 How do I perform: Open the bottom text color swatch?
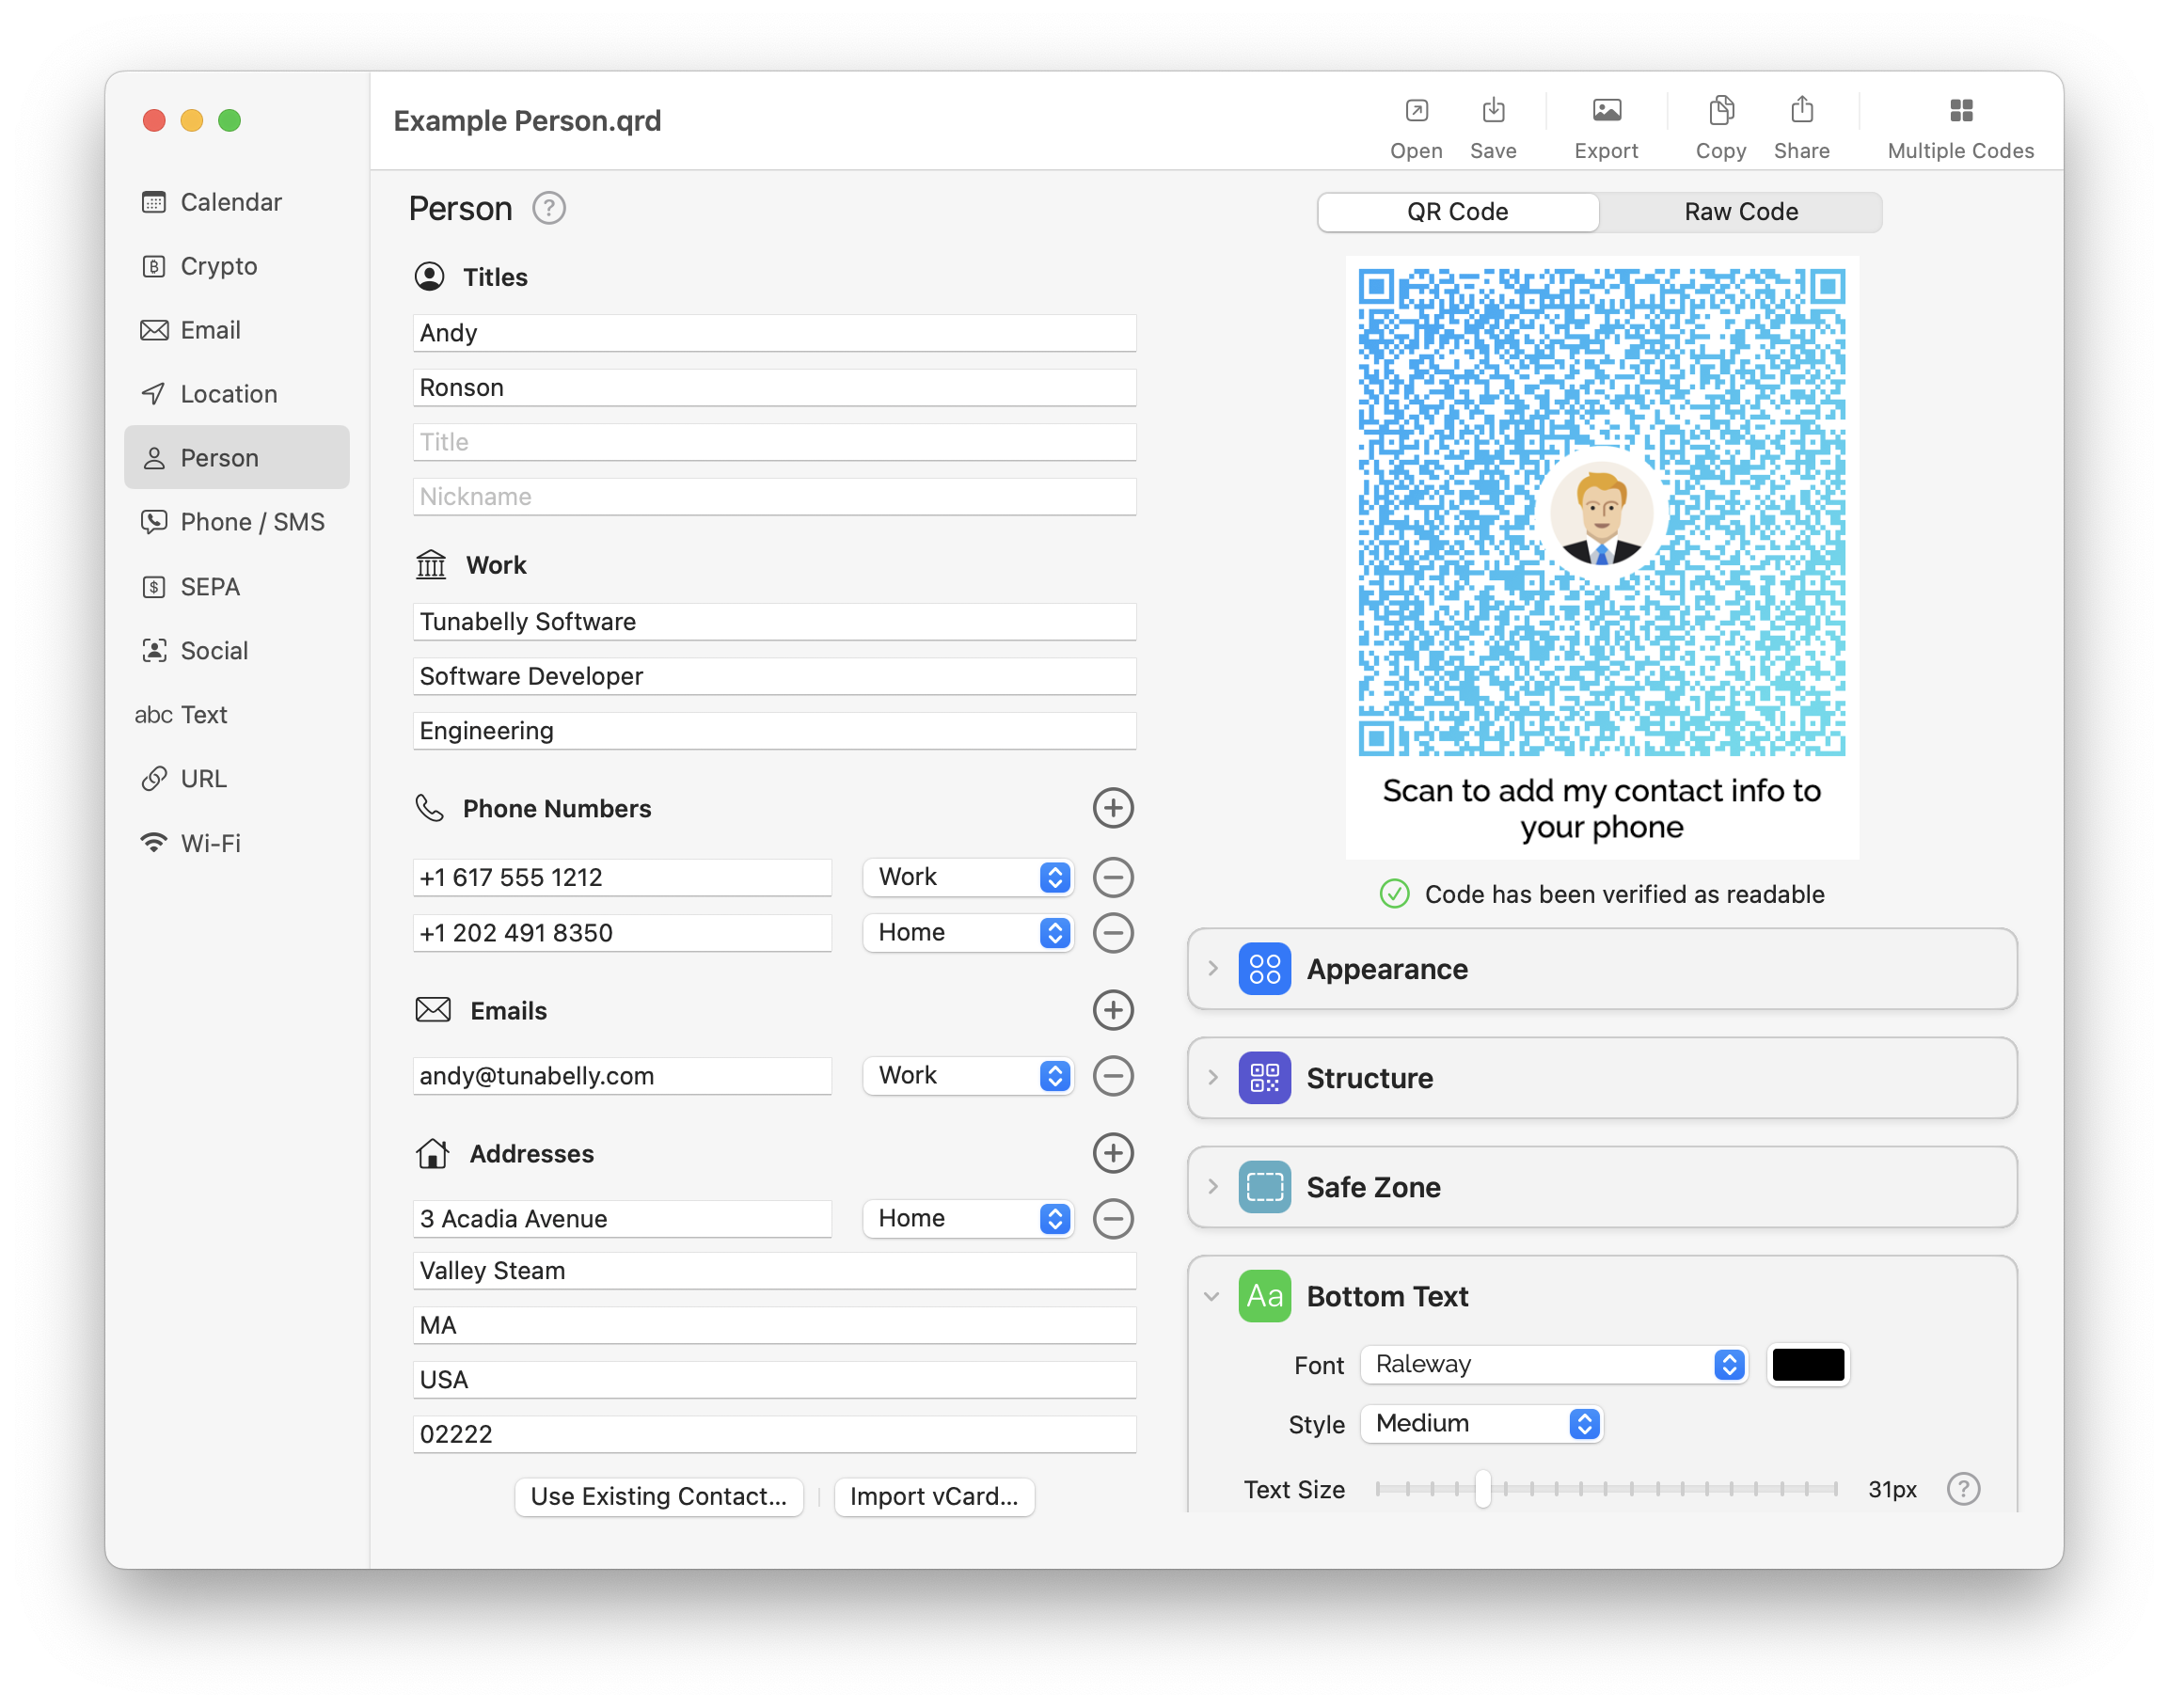[1808, 1364]
